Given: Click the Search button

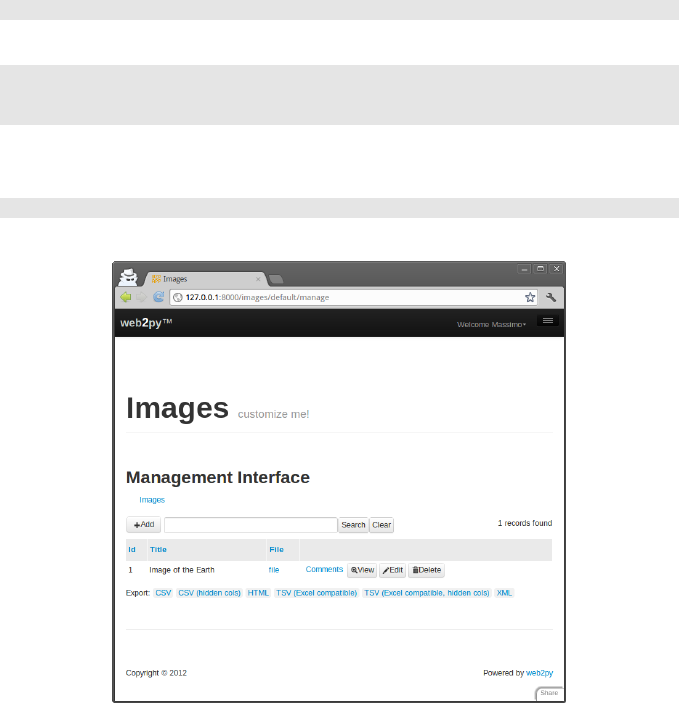Looking at the screenshot, I should click(x=353, y=525).
